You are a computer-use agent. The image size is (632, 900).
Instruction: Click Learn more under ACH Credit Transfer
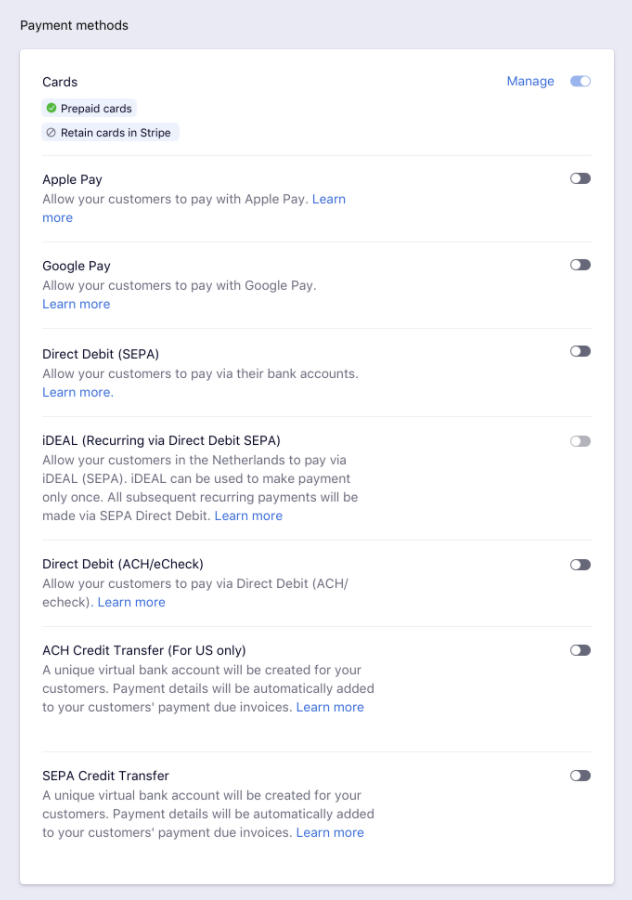[x=330, y=707]
